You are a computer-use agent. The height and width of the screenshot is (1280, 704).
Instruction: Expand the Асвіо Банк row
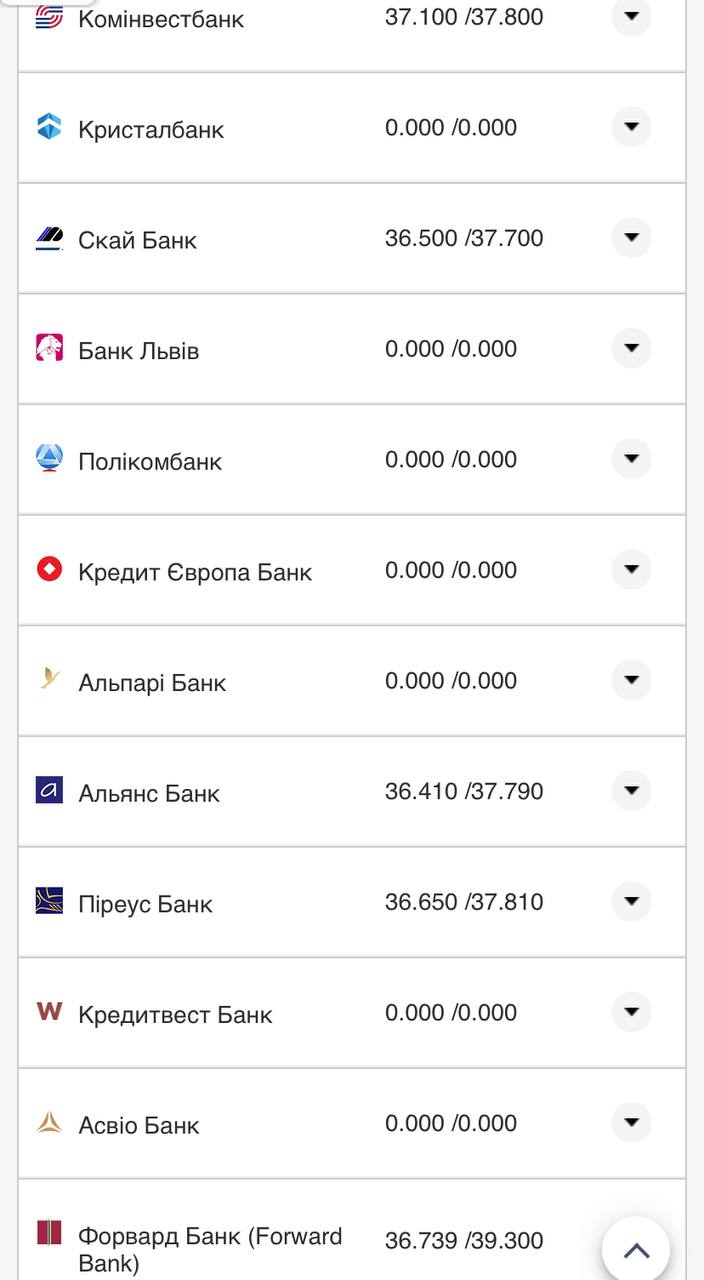631,1123
